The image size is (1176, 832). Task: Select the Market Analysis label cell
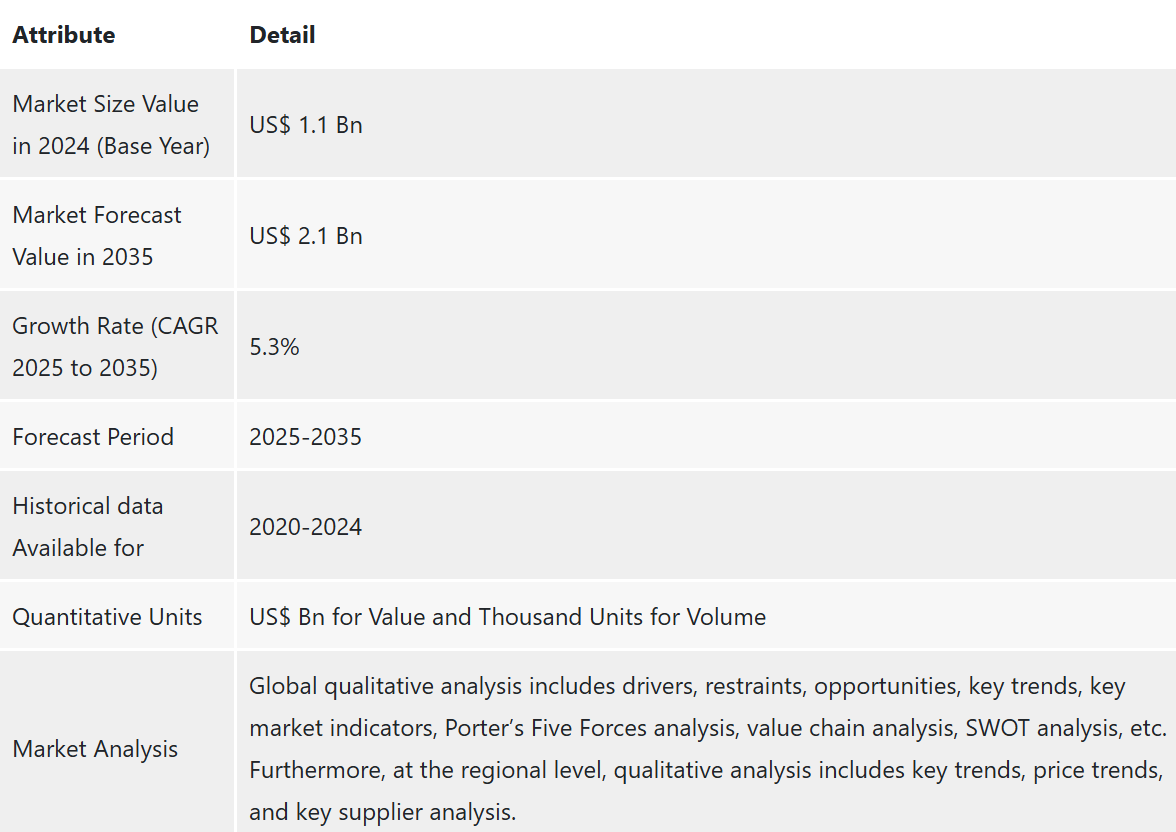117,749
